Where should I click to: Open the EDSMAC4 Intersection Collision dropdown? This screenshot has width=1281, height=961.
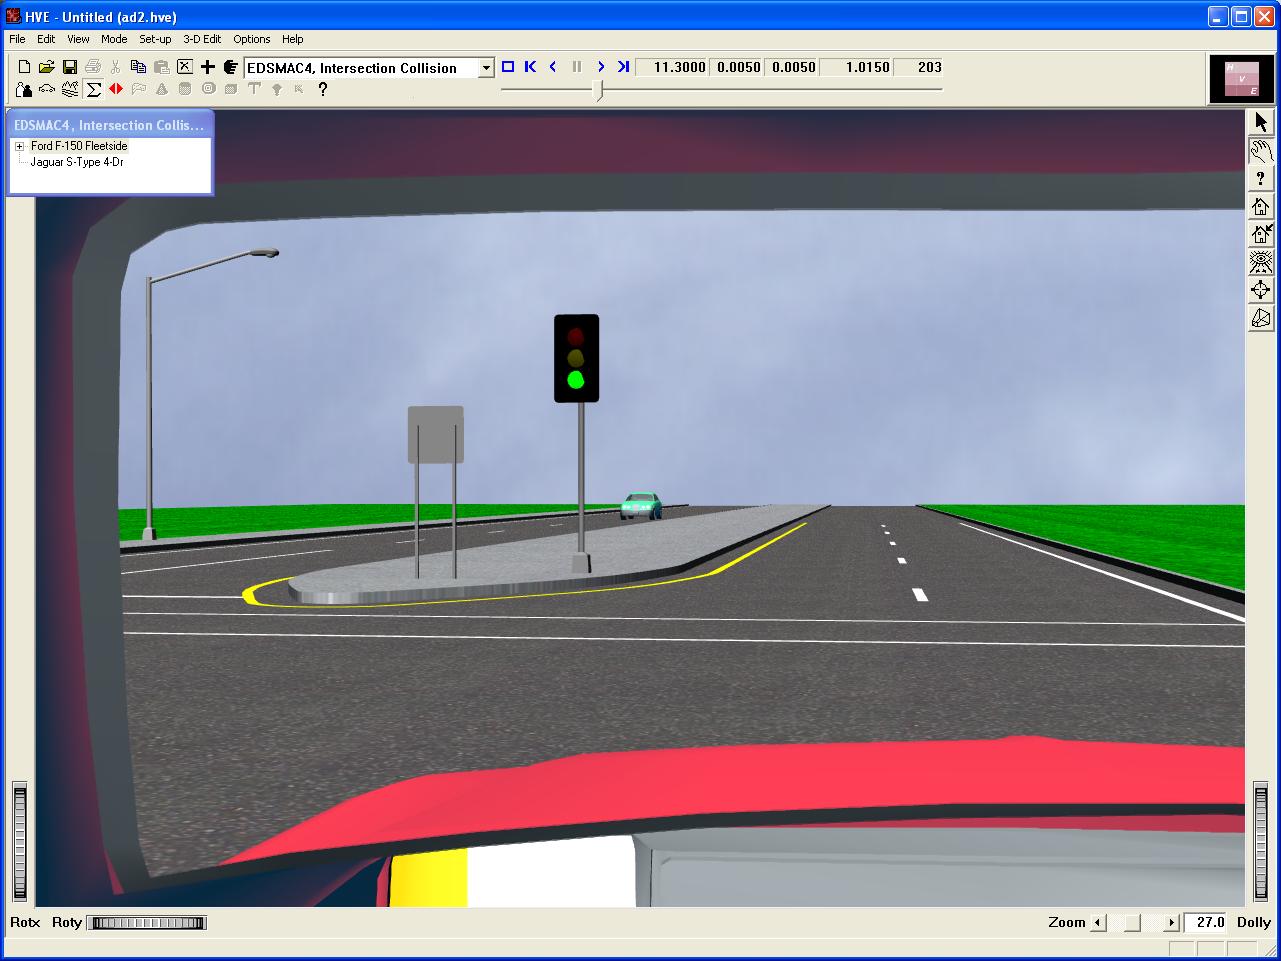486,68
